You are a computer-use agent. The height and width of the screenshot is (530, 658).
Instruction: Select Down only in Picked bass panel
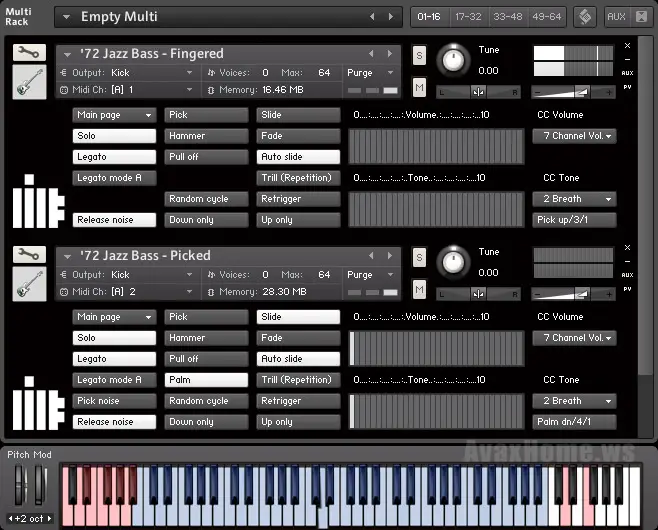coord(206,422)
